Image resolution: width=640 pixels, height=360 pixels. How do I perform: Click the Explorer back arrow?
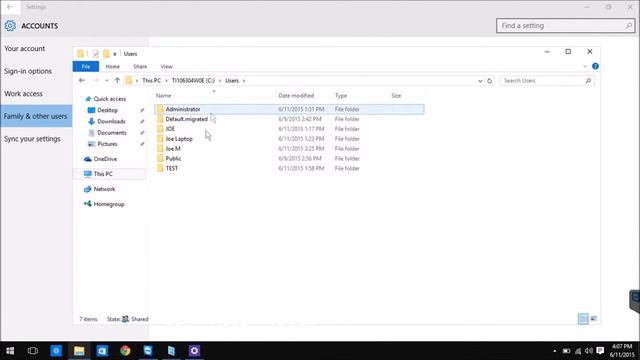pyautogui.click(x=82, y=81)
